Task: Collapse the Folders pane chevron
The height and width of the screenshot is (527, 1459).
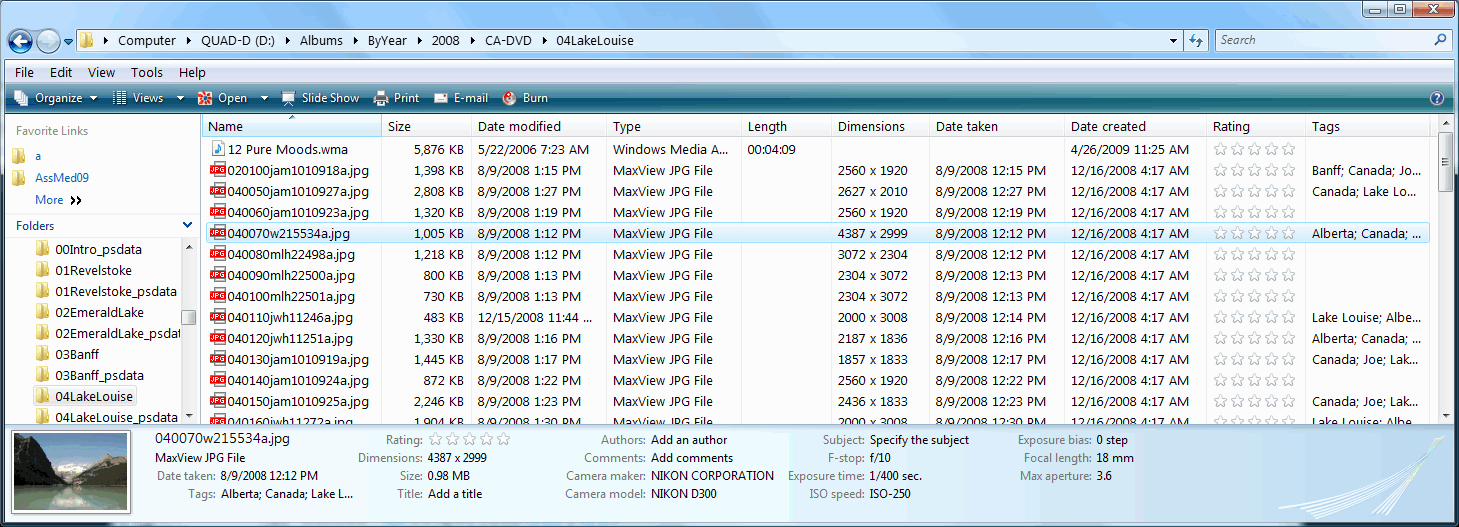Action: [x=187, y=226]
